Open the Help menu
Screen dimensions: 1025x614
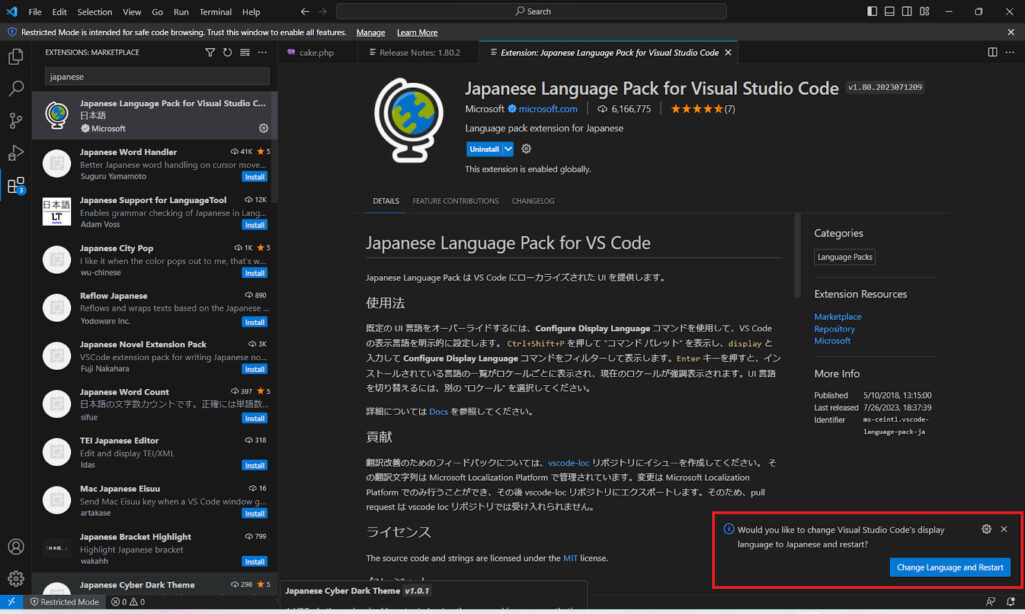[x=251, y=12]
